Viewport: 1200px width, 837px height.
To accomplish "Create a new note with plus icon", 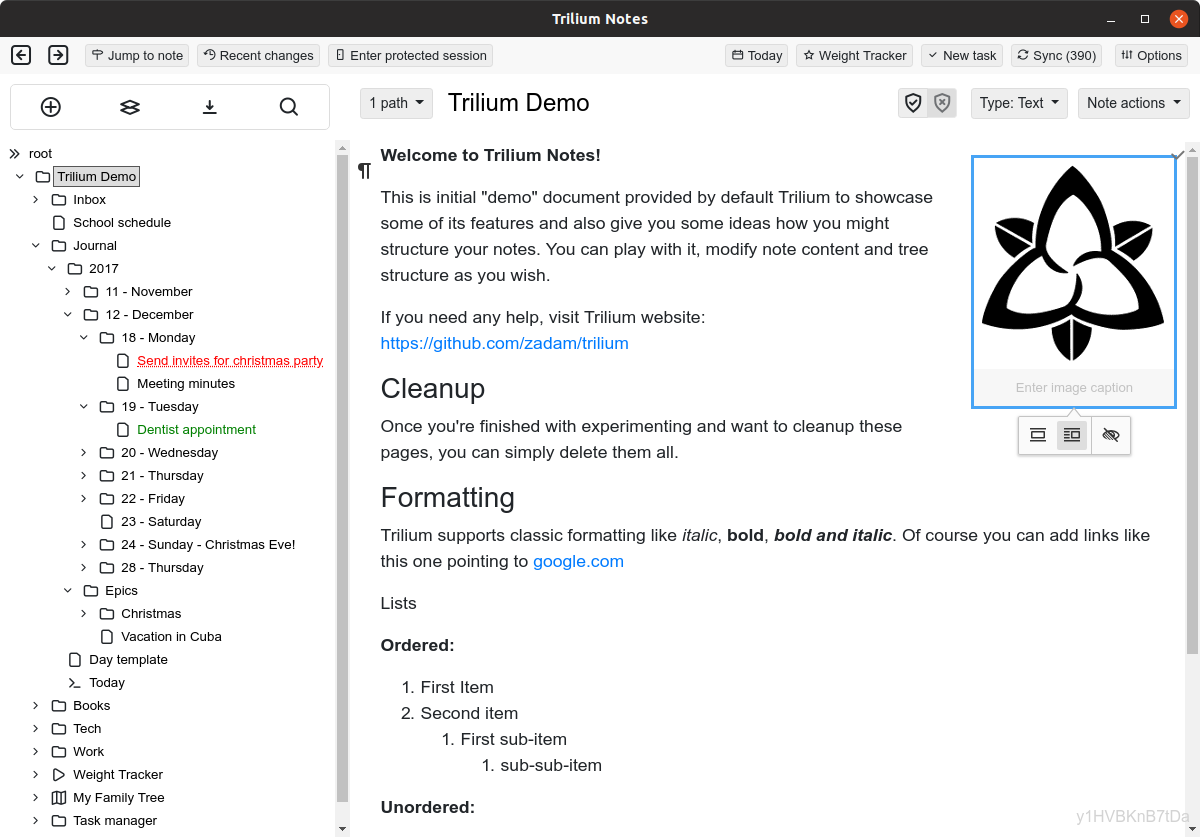I will [50, 107].
